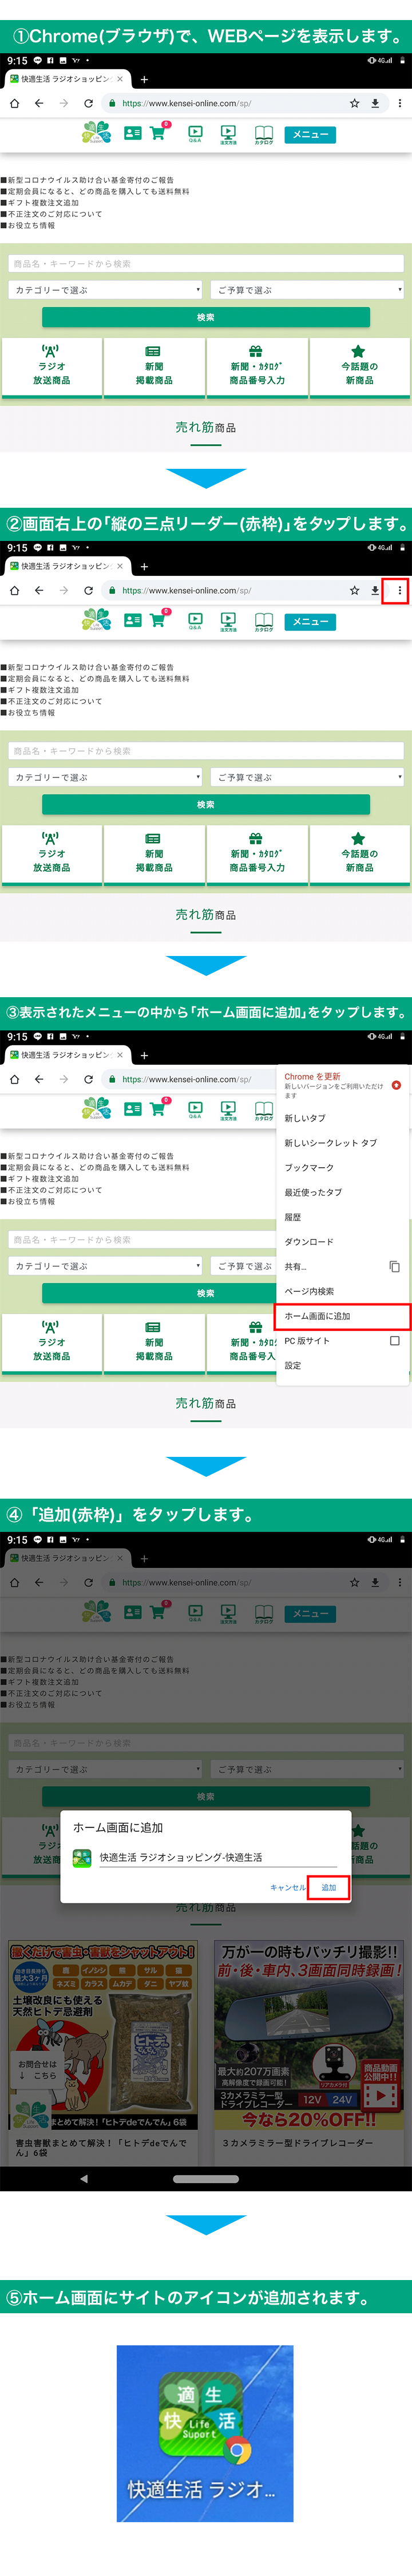Select Chrome を更新 menu entry

pos(343,1085)
